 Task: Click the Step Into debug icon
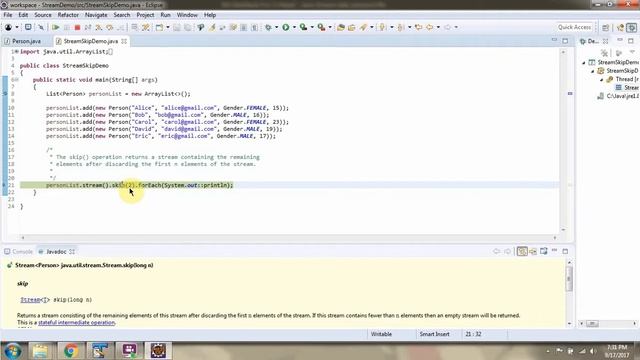[x=99, y=27]
